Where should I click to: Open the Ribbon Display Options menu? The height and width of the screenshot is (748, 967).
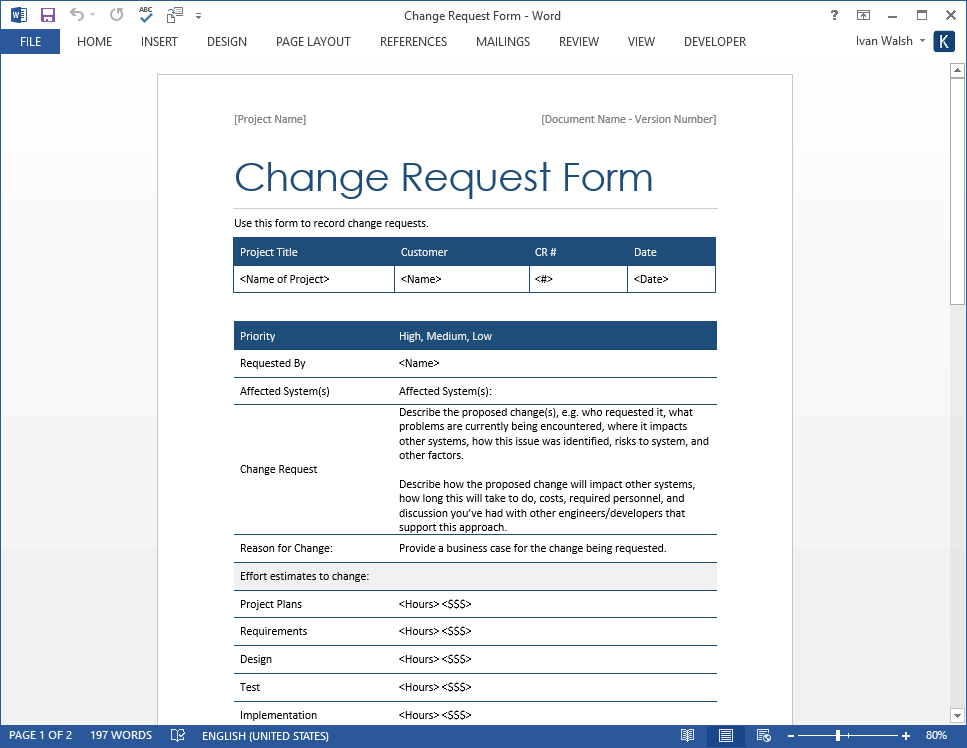coord(863,15)
